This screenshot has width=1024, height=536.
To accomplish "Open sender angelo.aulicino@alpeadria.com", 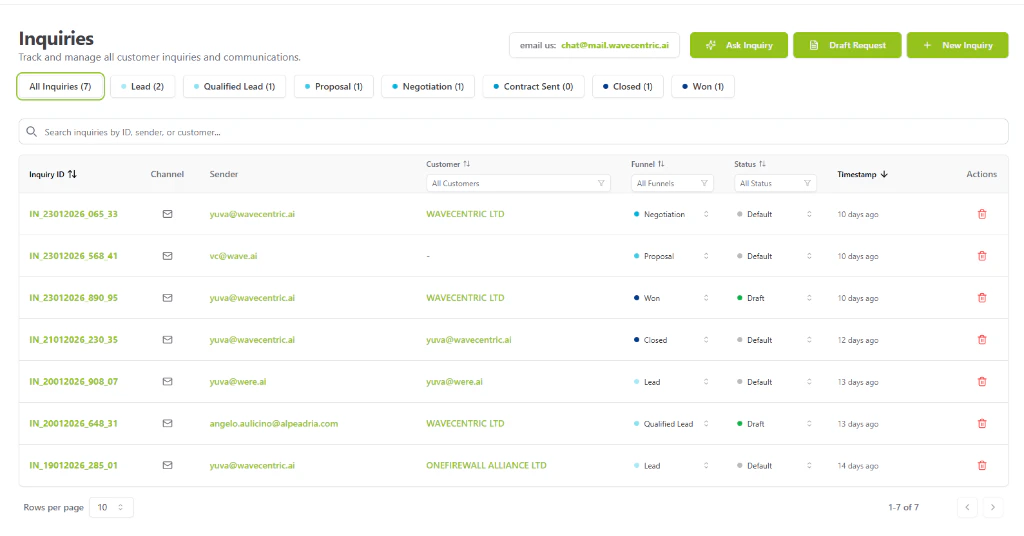I will [274, 424].
